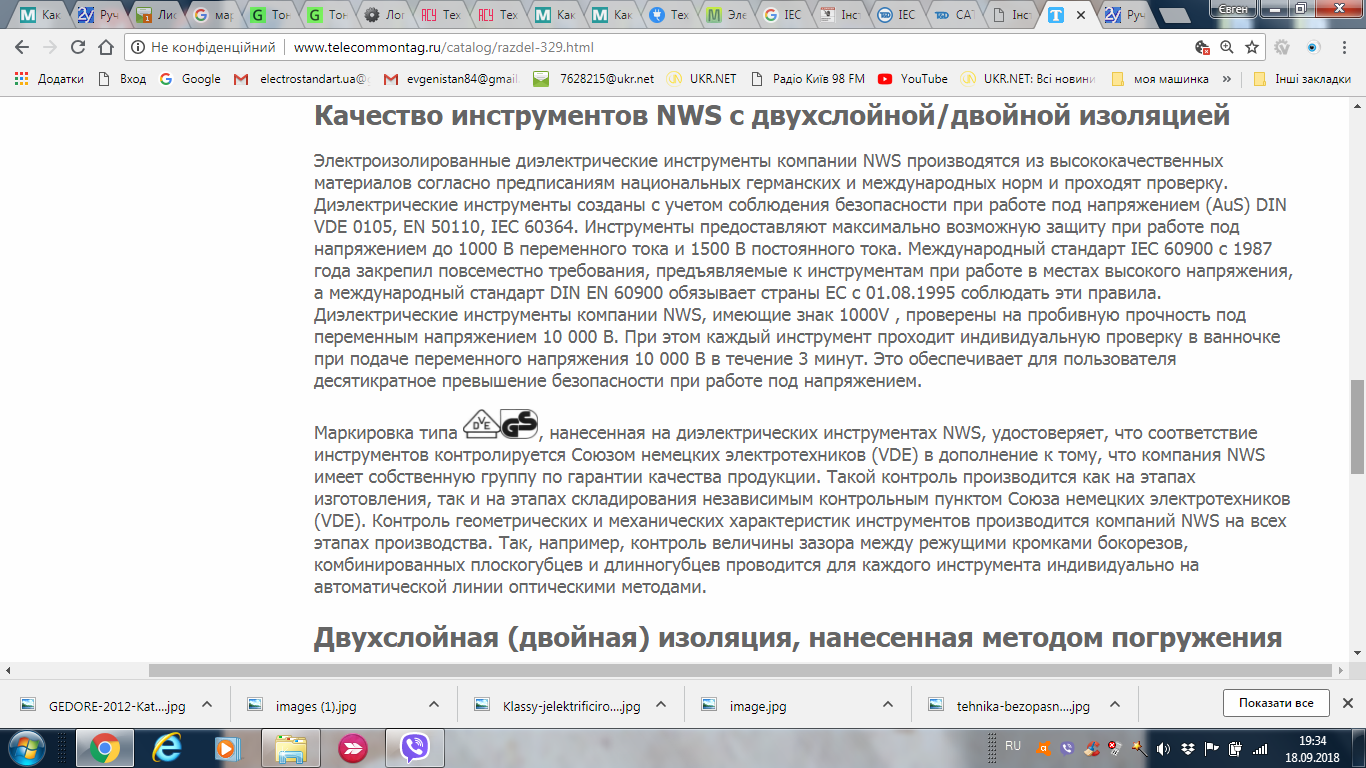The height and width of the screenshot is (768, 1366).
Task: Open the Інші закладки folder
Action: tap(1301, 79)
